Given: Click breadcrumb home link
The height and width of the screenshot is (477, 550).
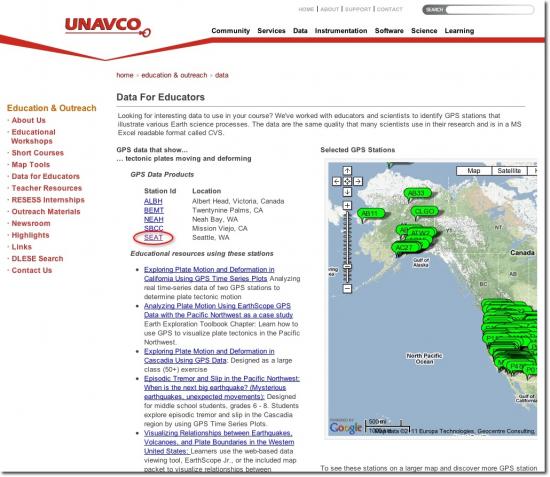Looking at the screenshot, I should [x=125, y=75].
